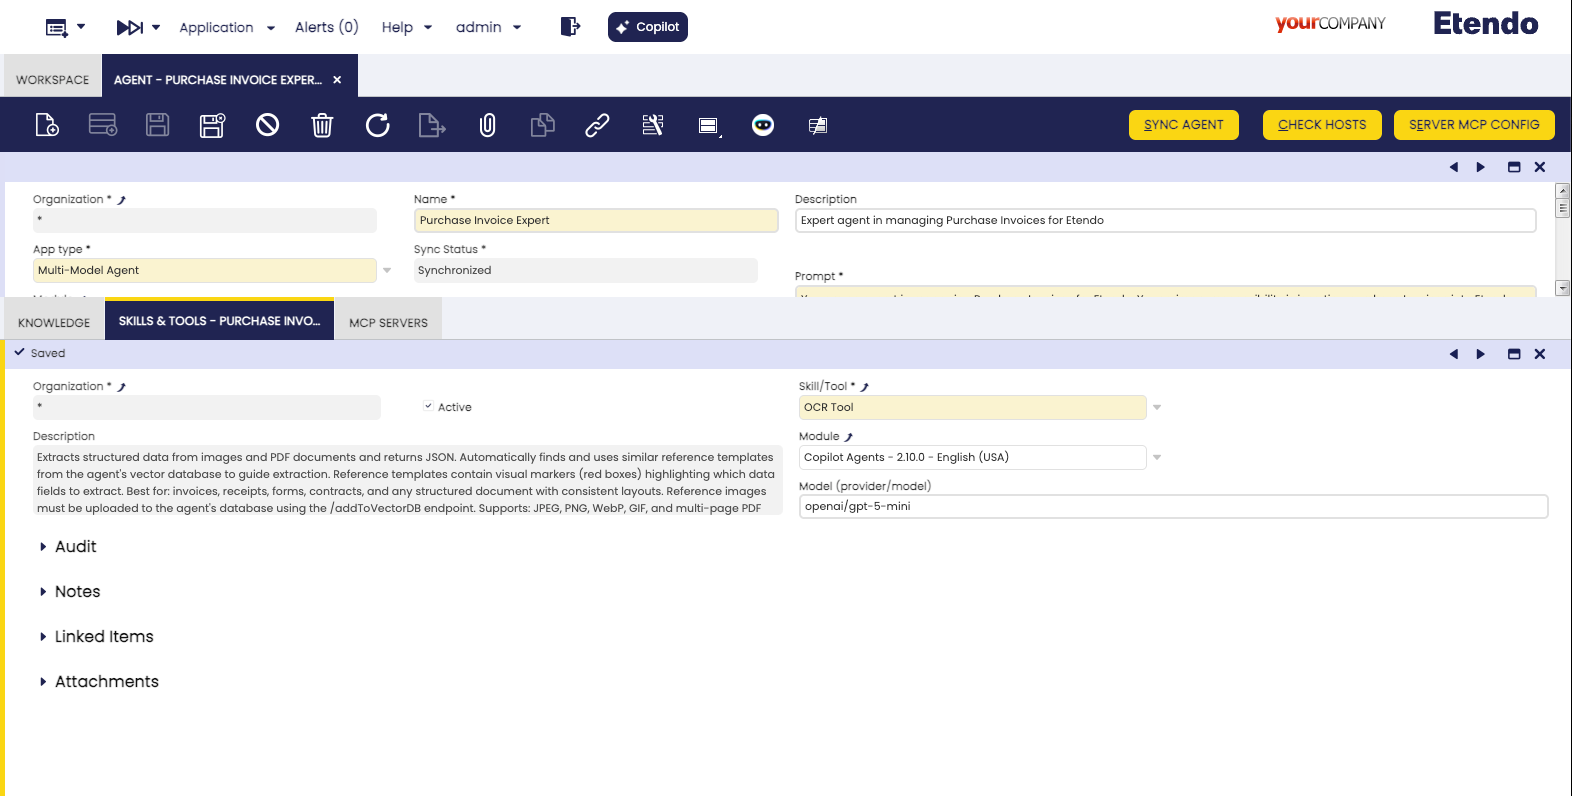Click the Skill/Tool field with OCR Tool
The height and width of the screenshot is (796, 1572).
pyautogui.click(x=972, y=407)
